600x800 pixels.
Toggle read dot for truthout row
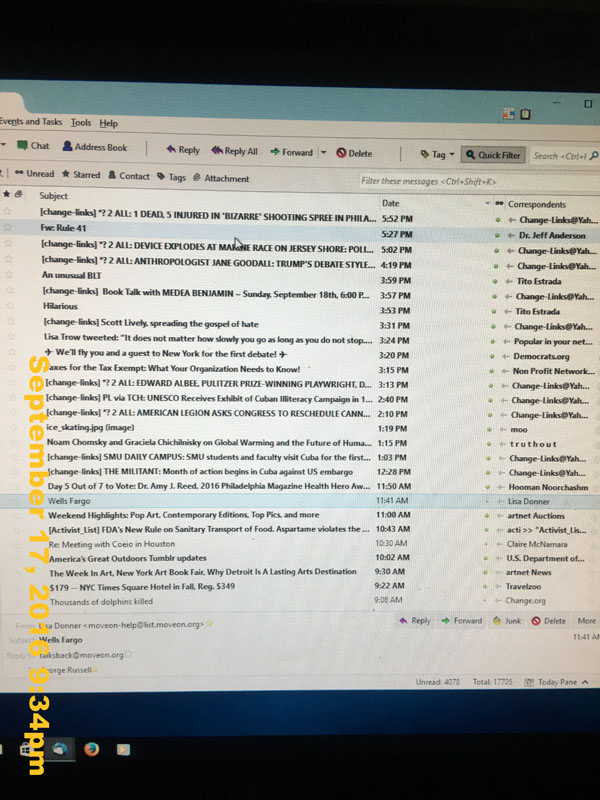point(489,444)
